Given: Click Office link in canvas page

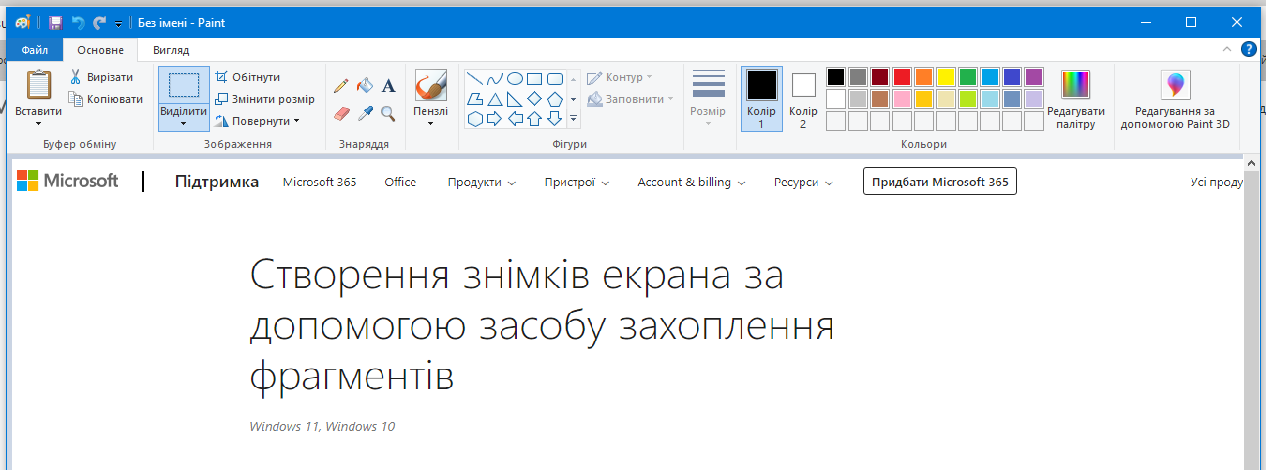Looking at the screenshot, I should tap(400, 182).
